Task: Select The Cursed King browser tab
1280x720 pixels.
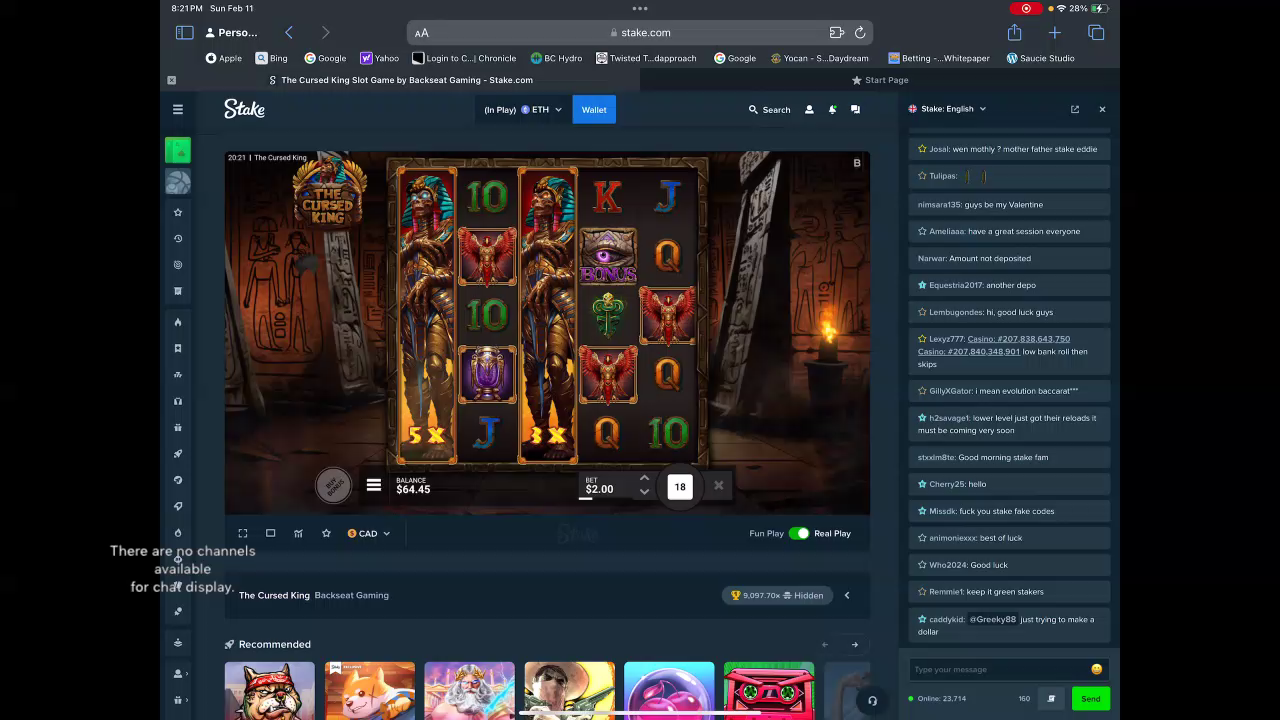Action: [x=400, y=80]
